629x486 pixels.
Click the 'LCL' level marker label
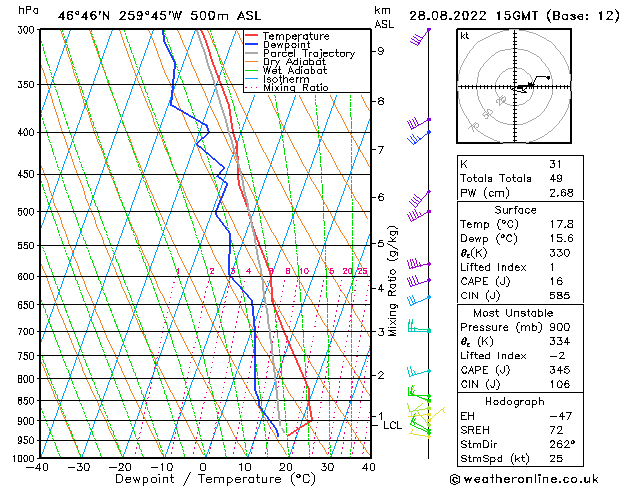[x=392, y=425]
